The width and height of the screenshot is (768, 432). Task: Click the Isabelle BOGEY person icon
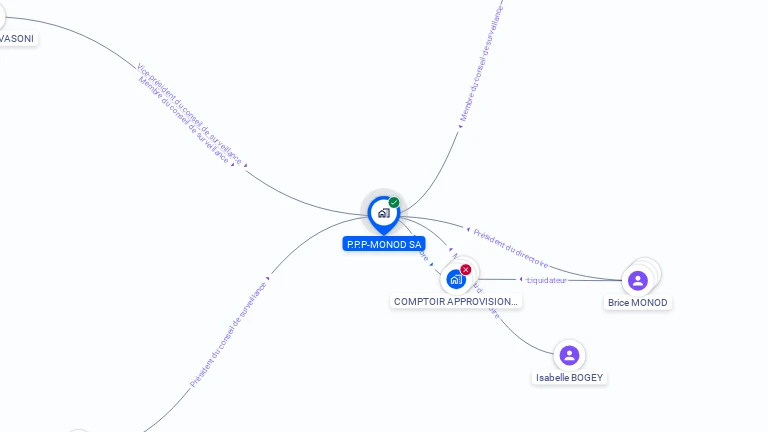click(569, 356)
